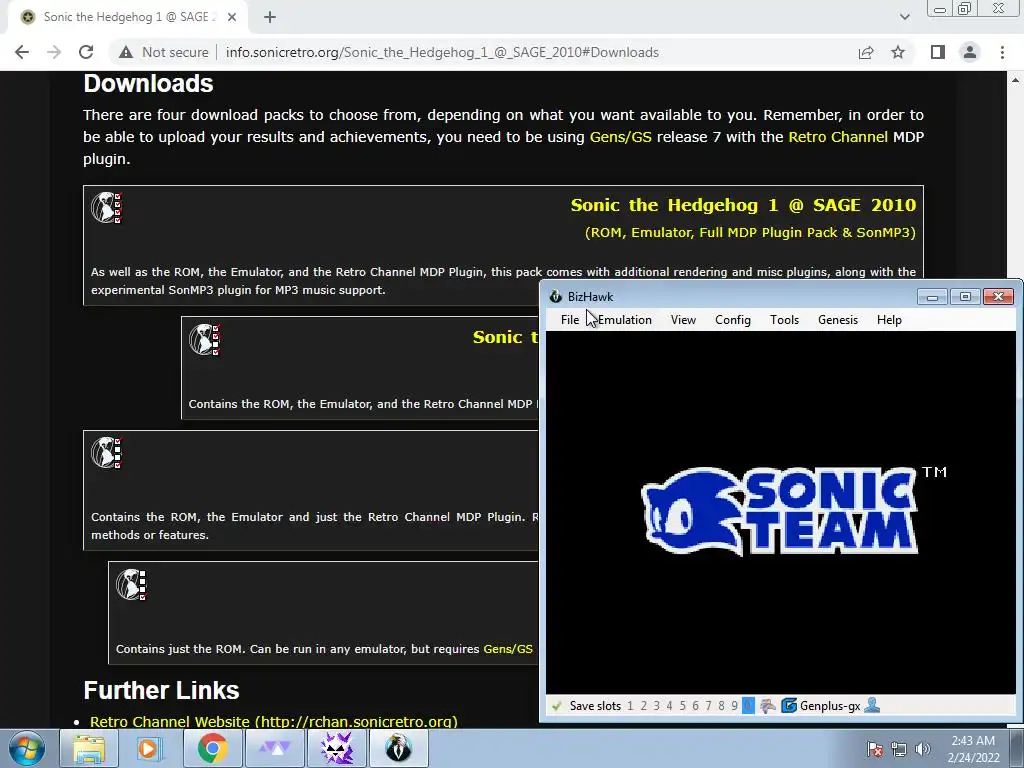The image size is (1024, 768).
Task: Open the Emulation menu in BizHawk
Action: [x=624, y=320]
